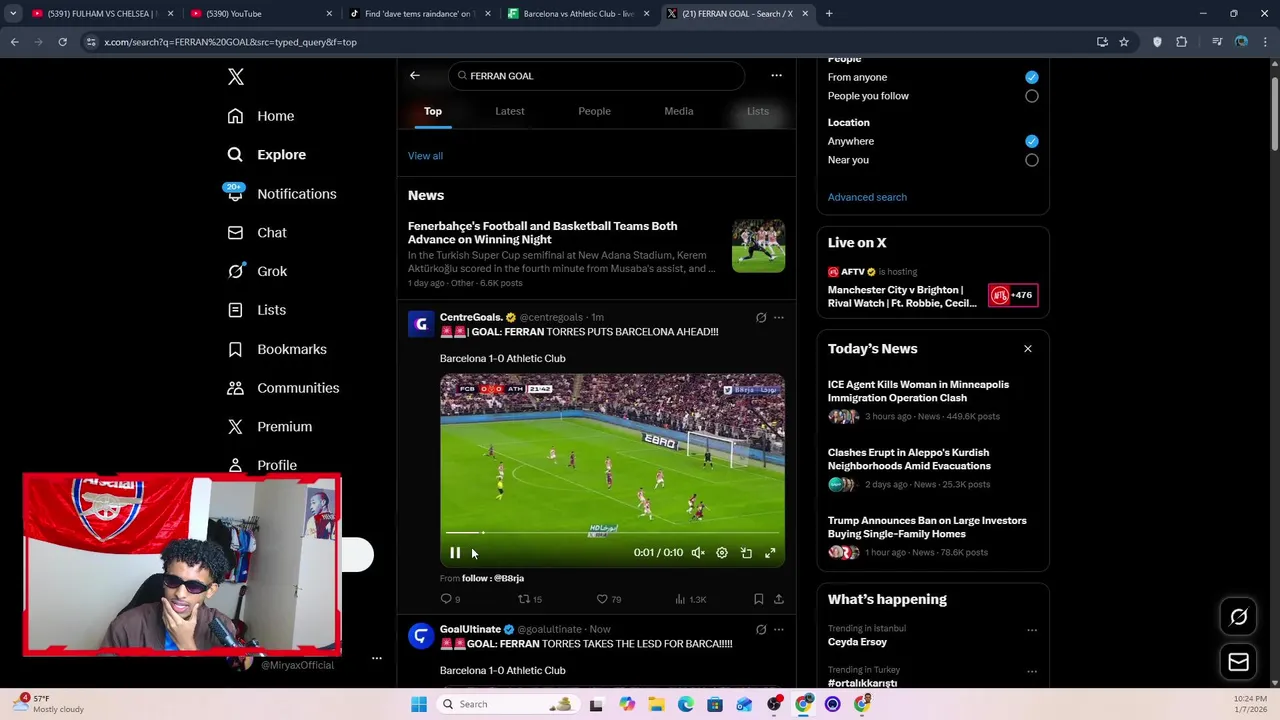Open the more menu on the CentreGoals post
The image size is (1280, 720).
pos(779,318)
